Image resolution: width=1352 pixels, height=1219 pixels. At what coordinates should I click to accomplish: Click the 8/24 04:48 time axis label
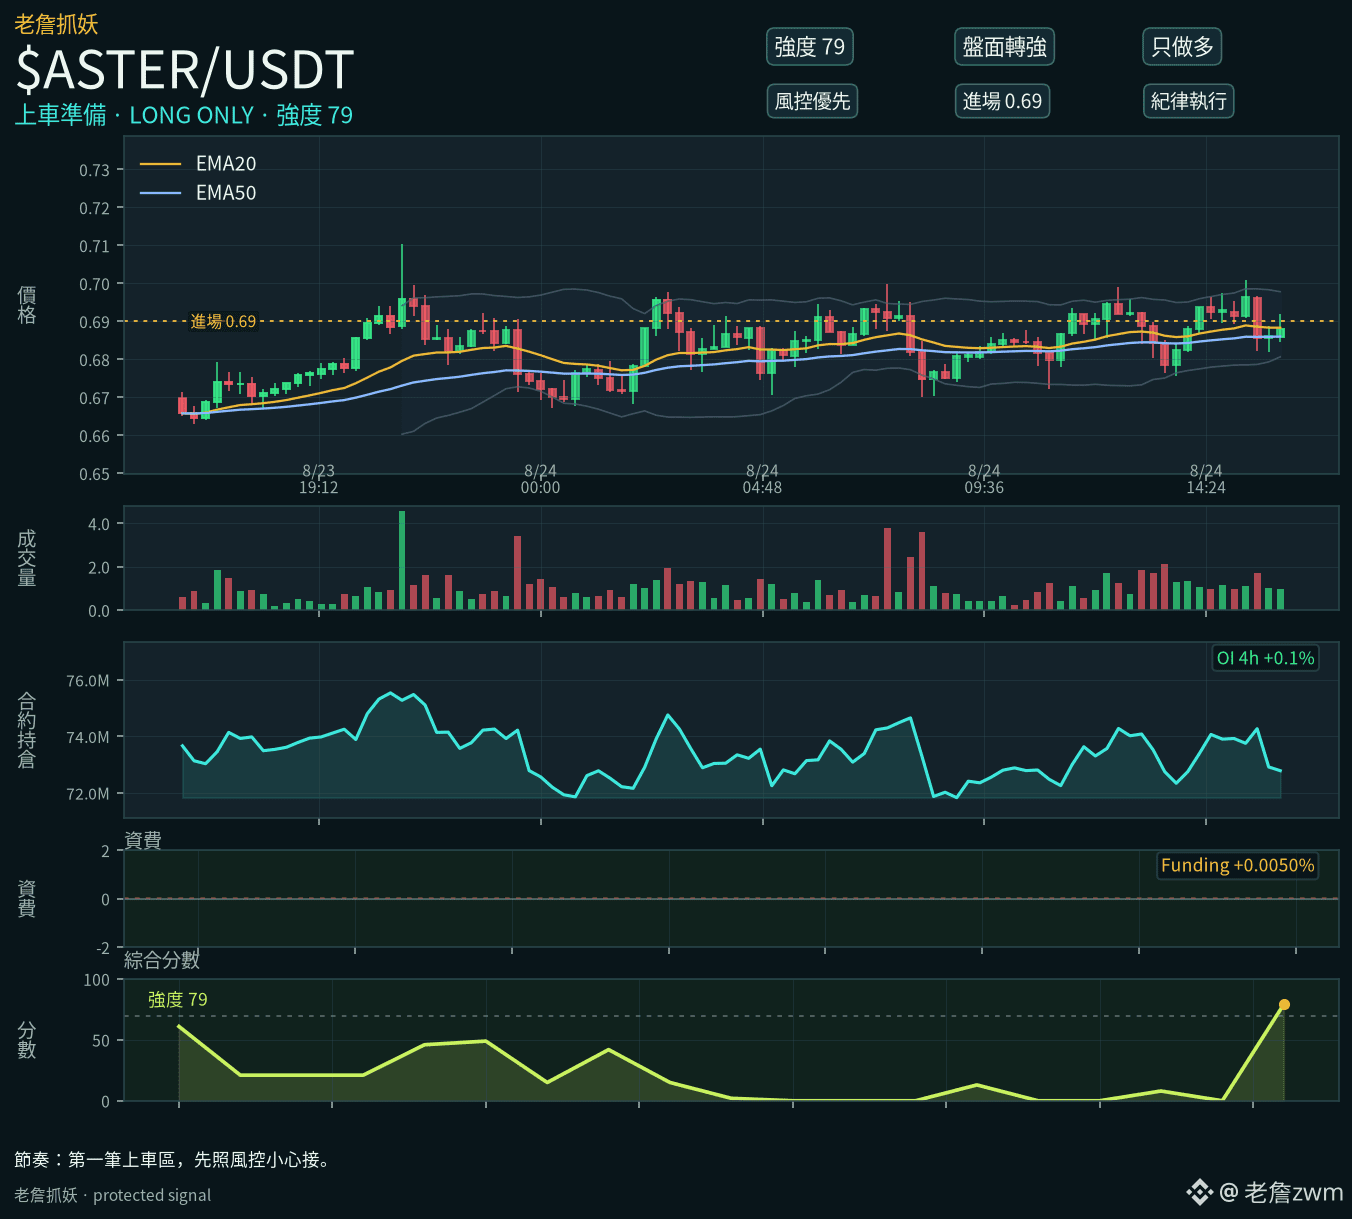click(762, 479)
